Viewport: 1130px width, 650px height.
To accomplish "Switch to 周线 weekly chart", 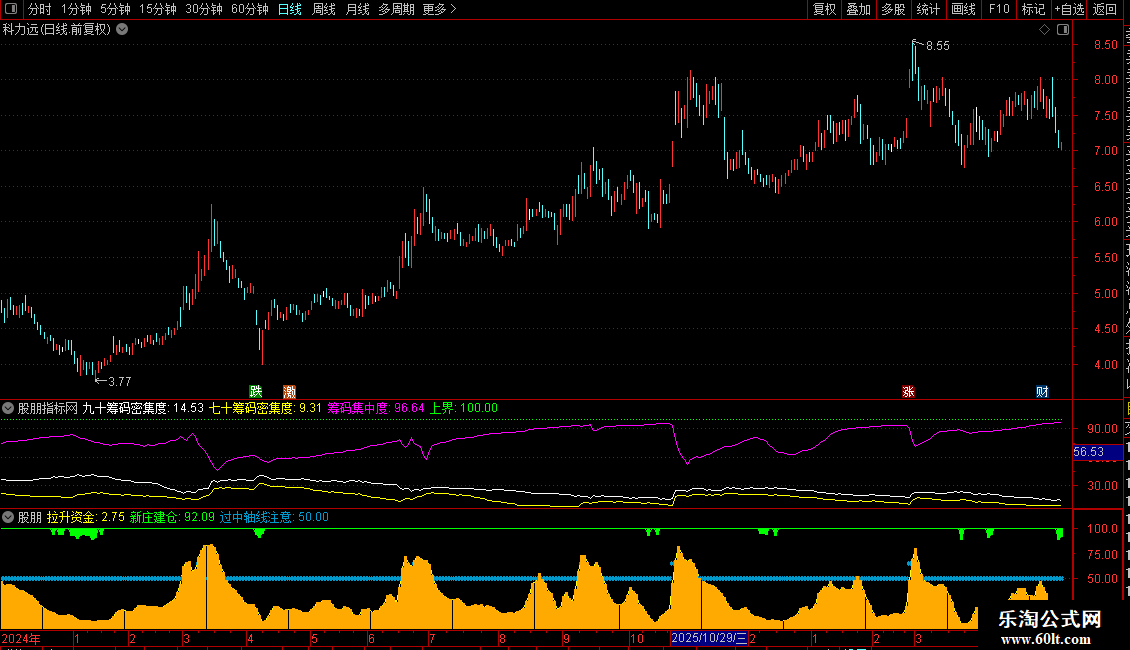I will coord(324,9).
